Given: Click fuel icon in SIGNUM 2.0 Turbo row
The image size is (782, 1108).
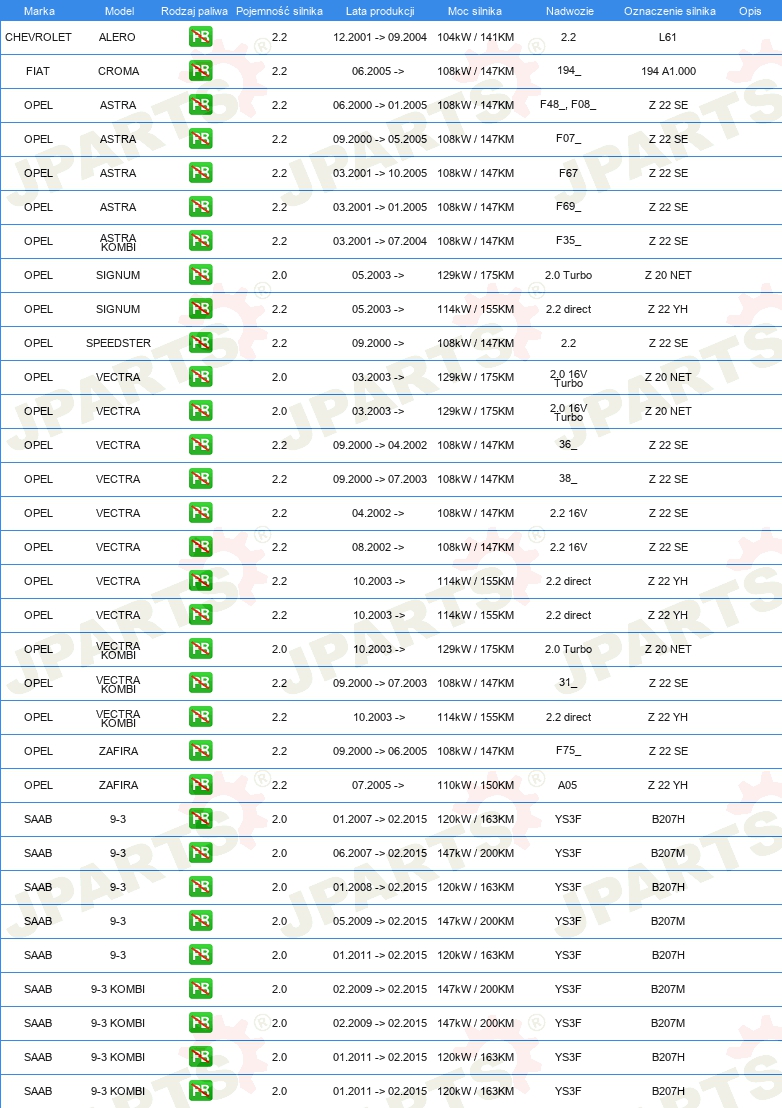Looking at the screenshot, I should 201,275.
